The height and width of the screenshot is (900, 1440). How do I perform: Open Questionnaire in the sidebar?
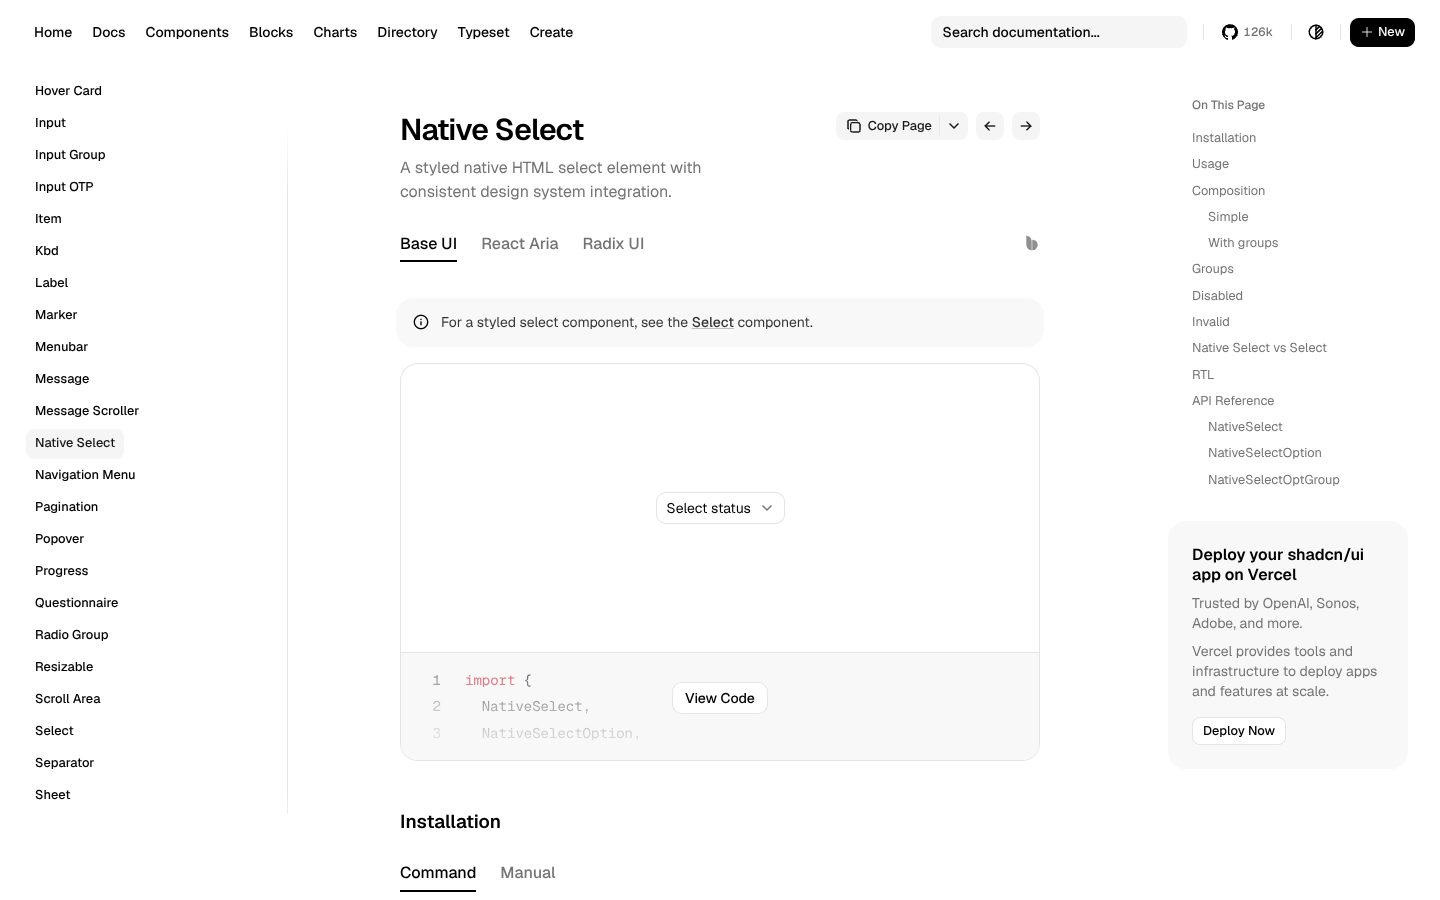[77, 603]
